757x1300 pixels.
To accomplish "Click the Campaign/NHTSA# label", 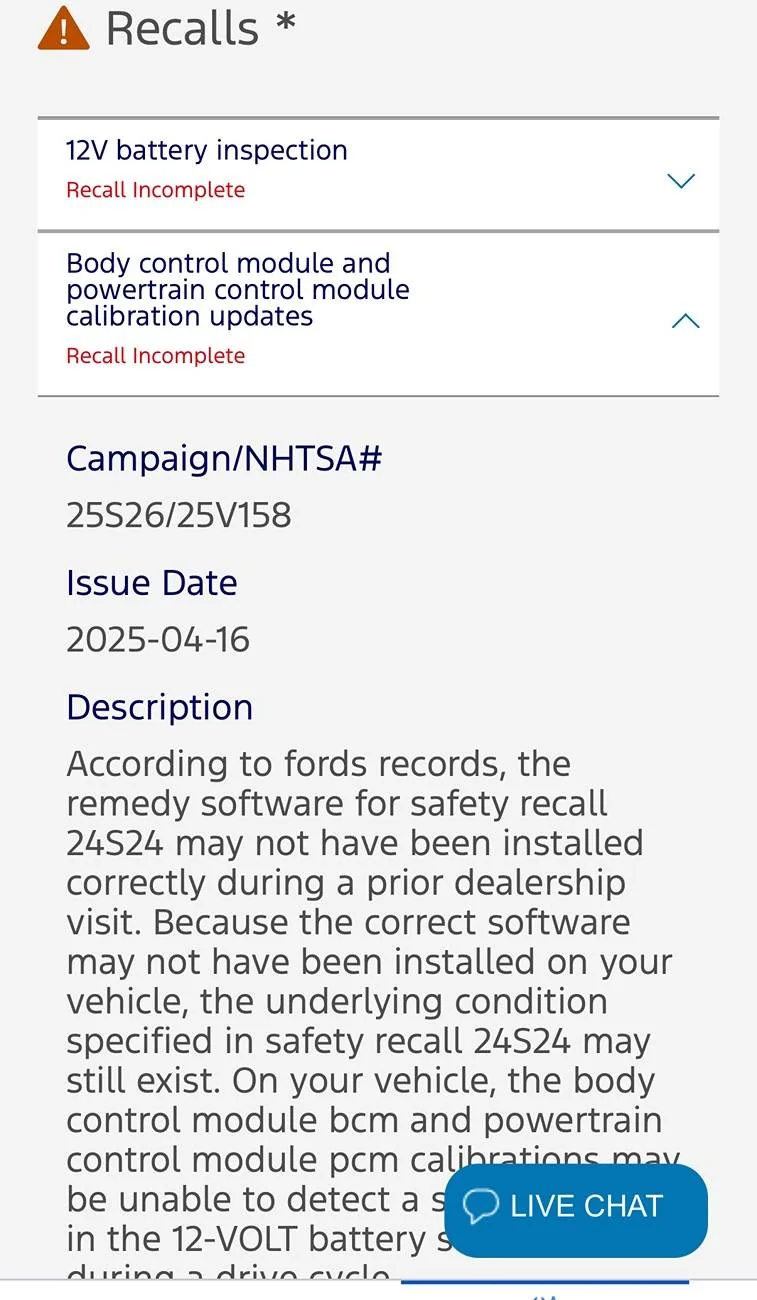I will (224, 460).
